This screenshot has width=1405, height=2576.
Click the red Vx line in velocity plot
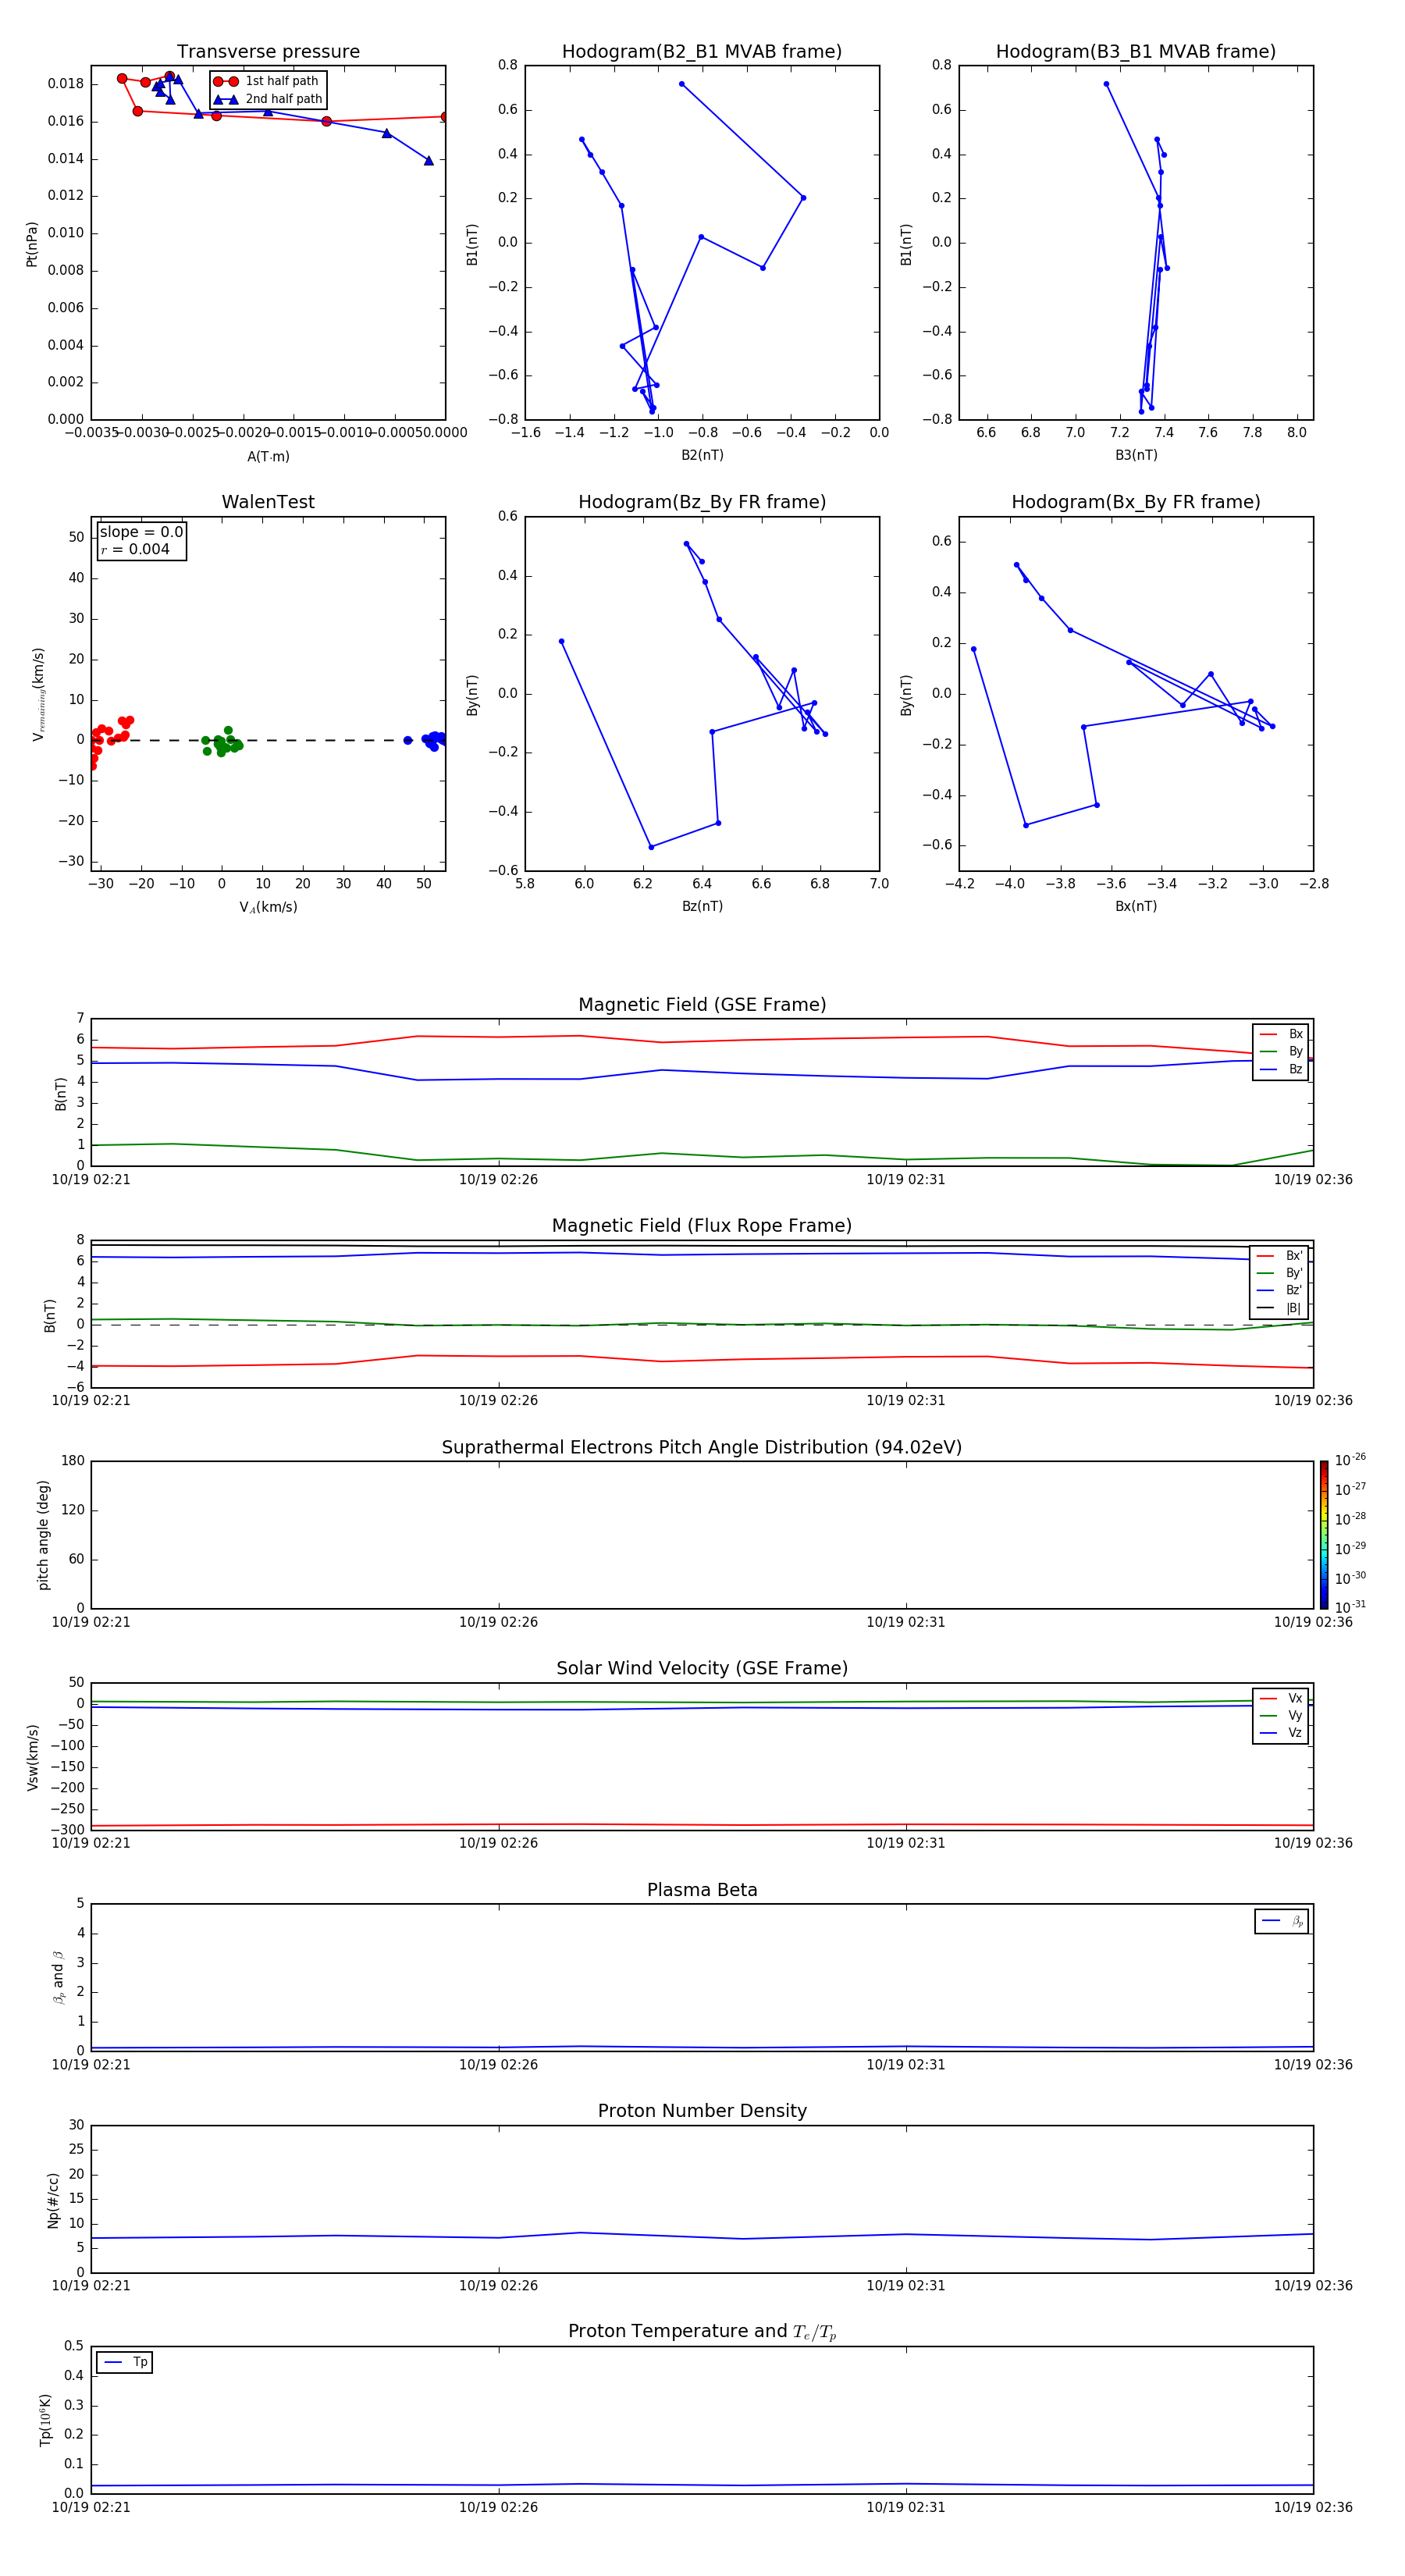[x=700, y=1825]
